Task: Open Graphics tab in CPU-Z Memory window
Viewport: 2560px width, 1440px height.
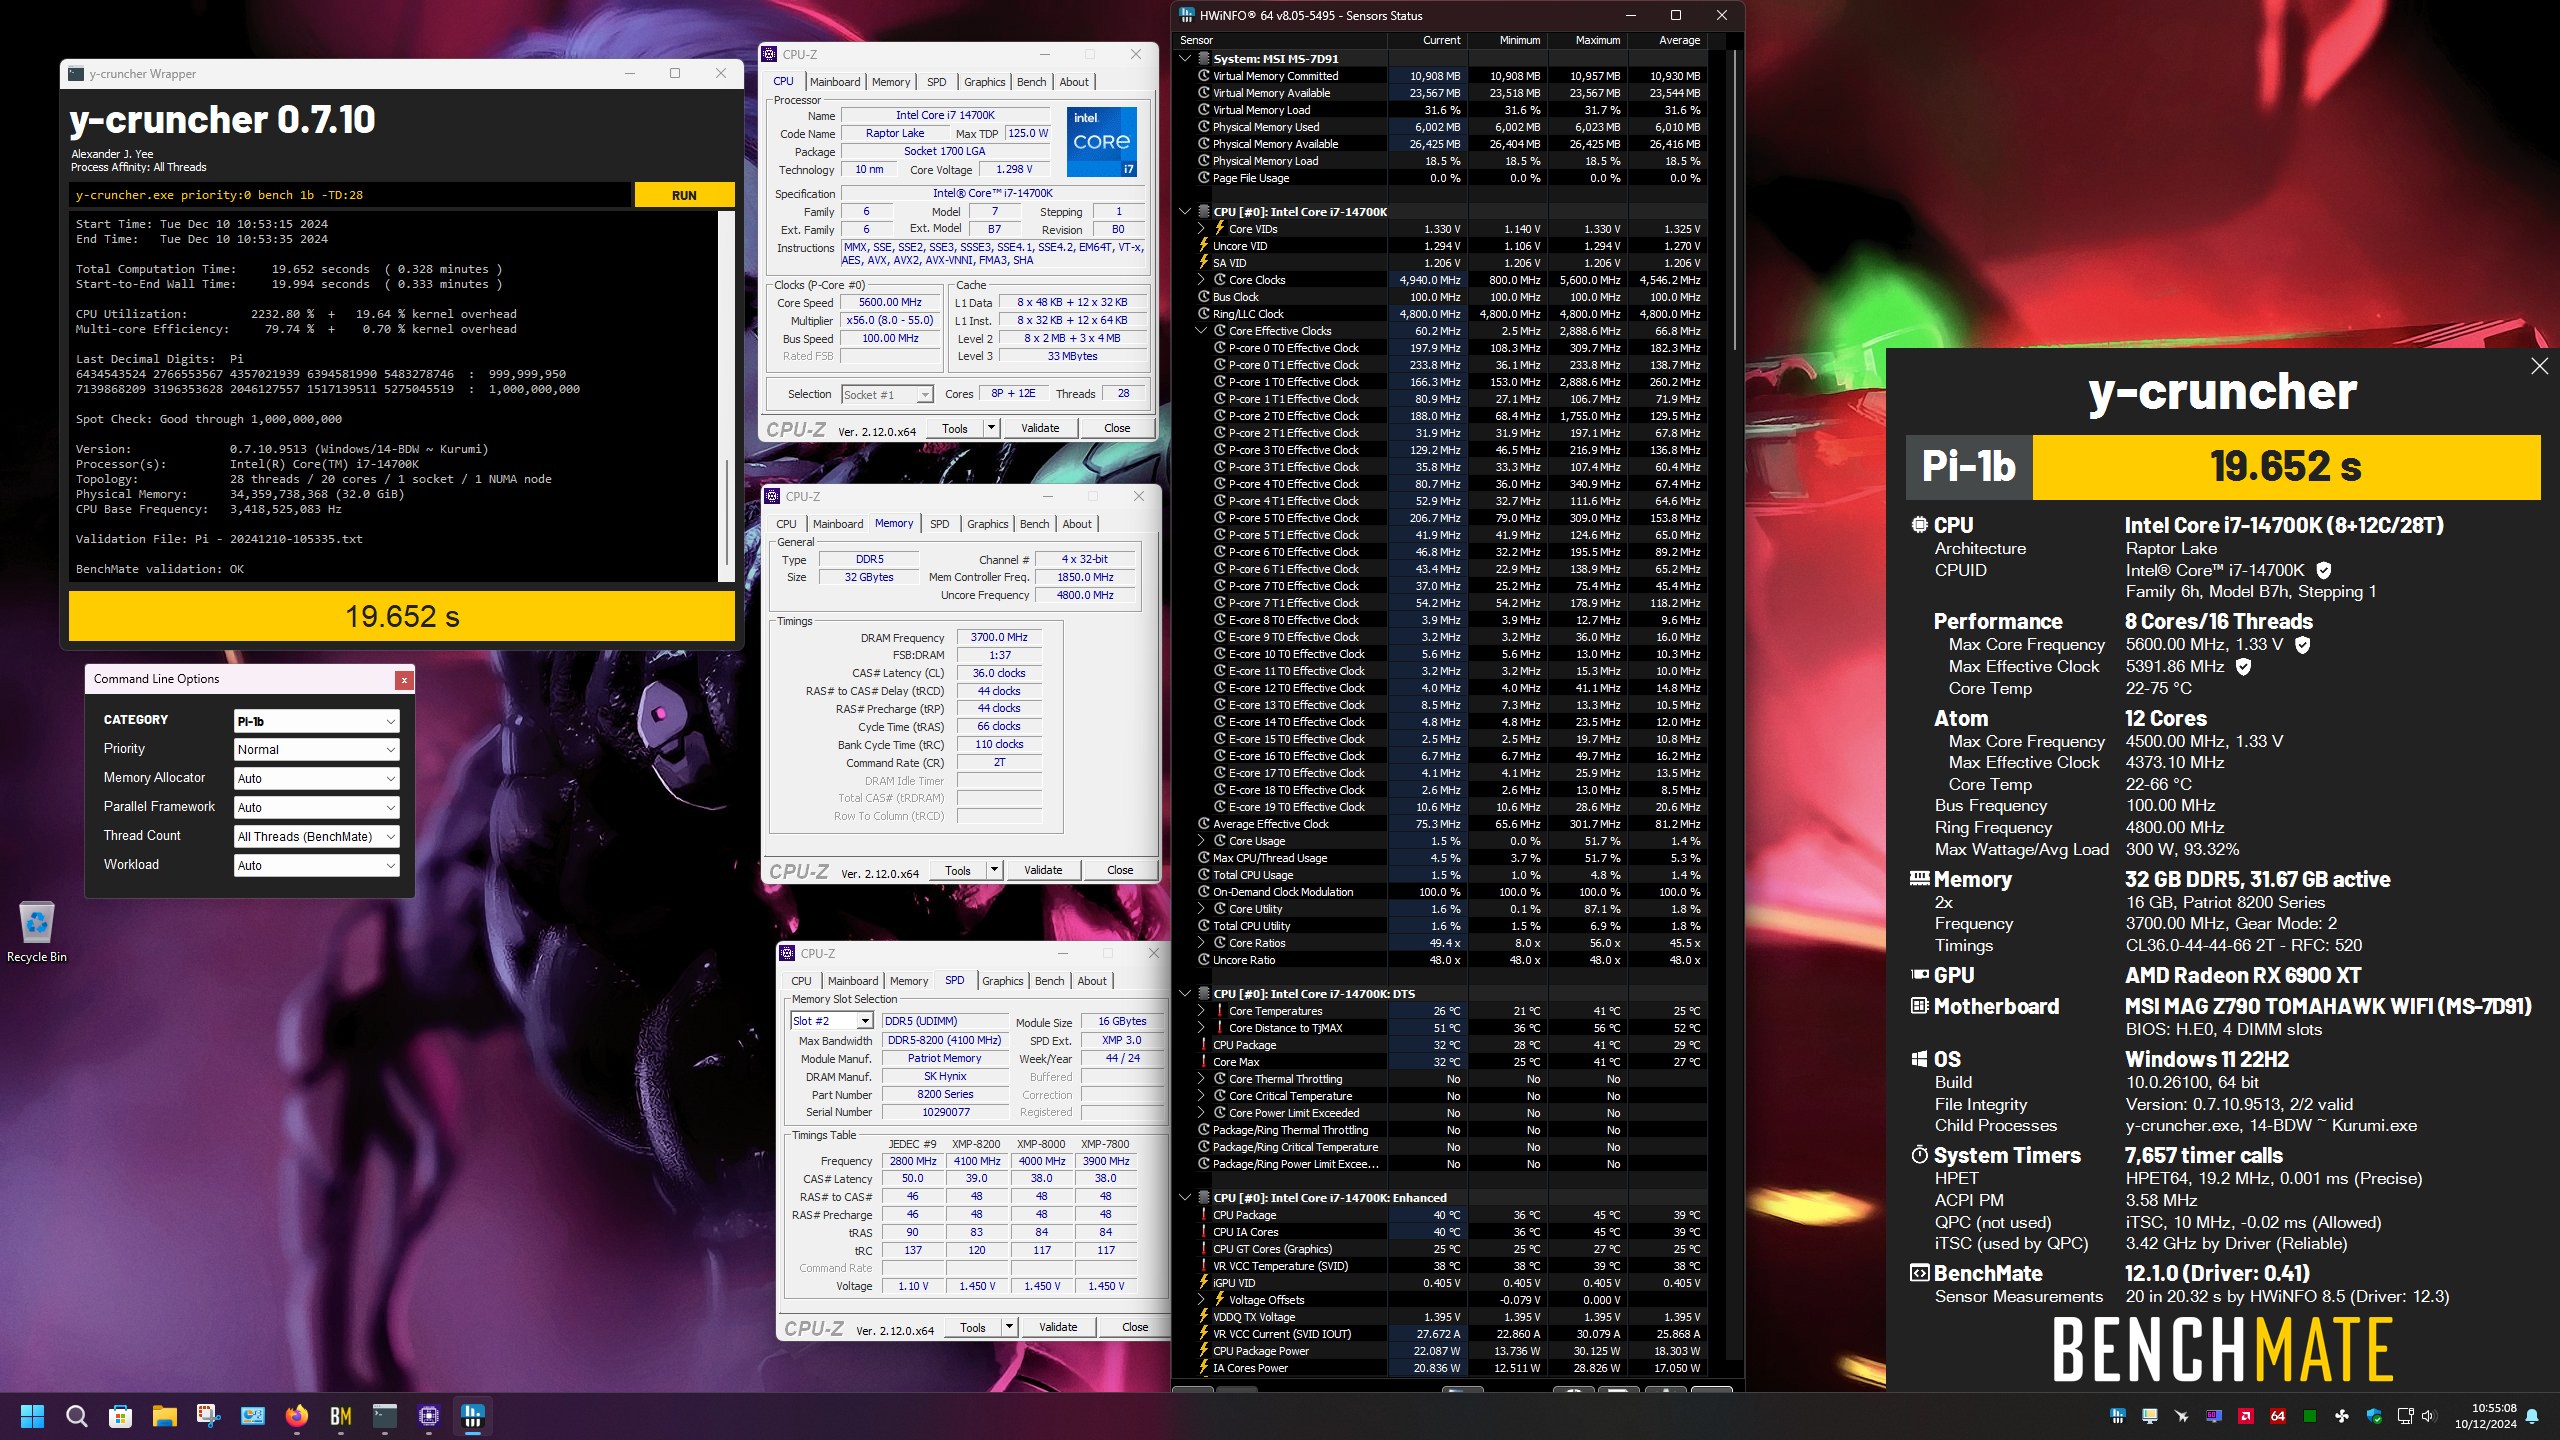Action: click(987, 524)
